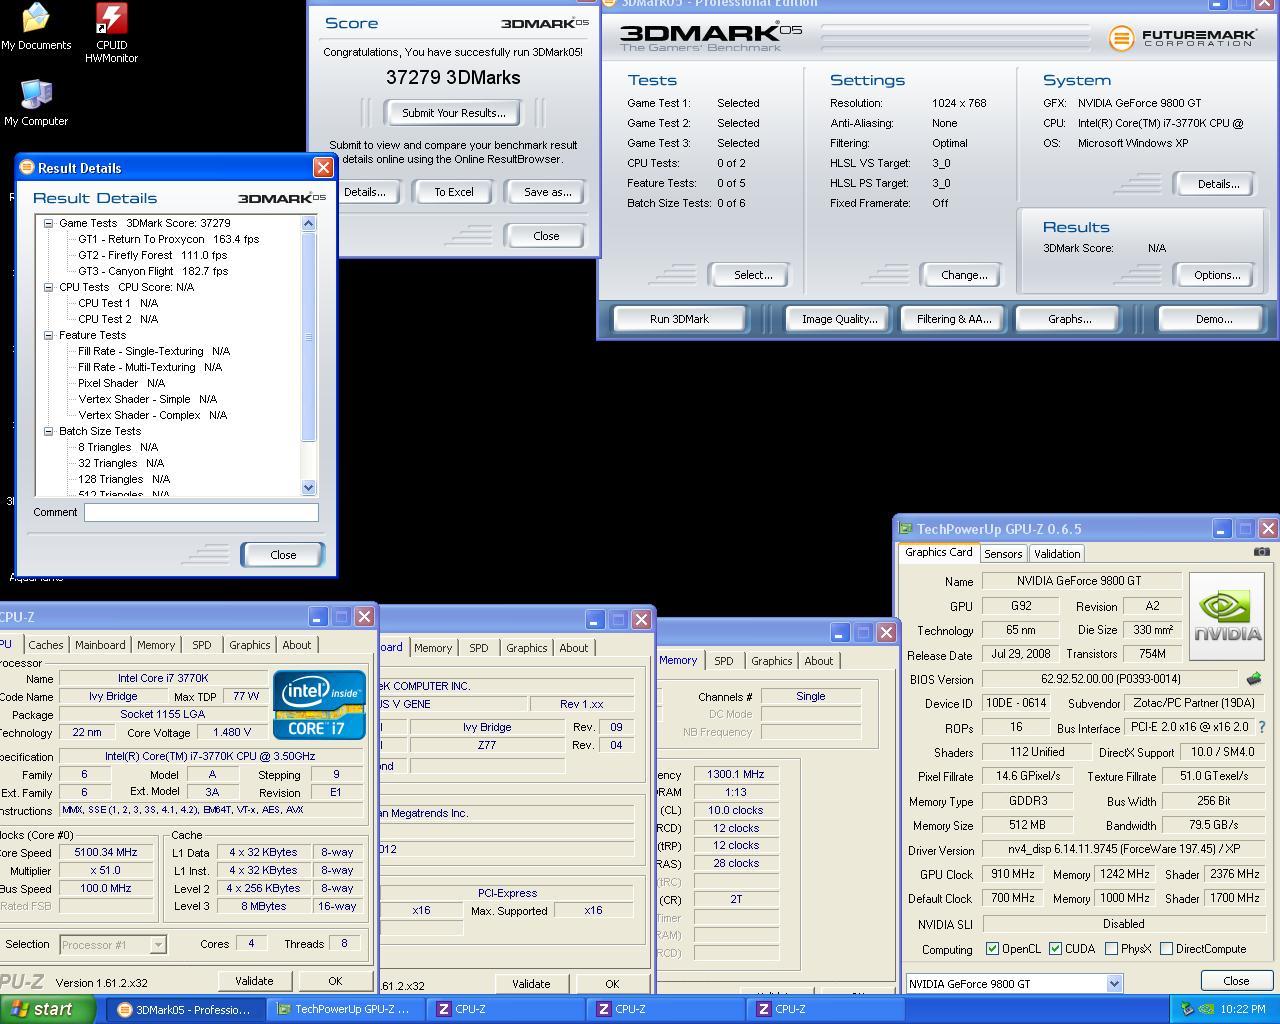Open the SPD tab in the leftmost CPU-Z
Image resolution: width=1280 pixels, height=1024 pixels.
[202, 645]
